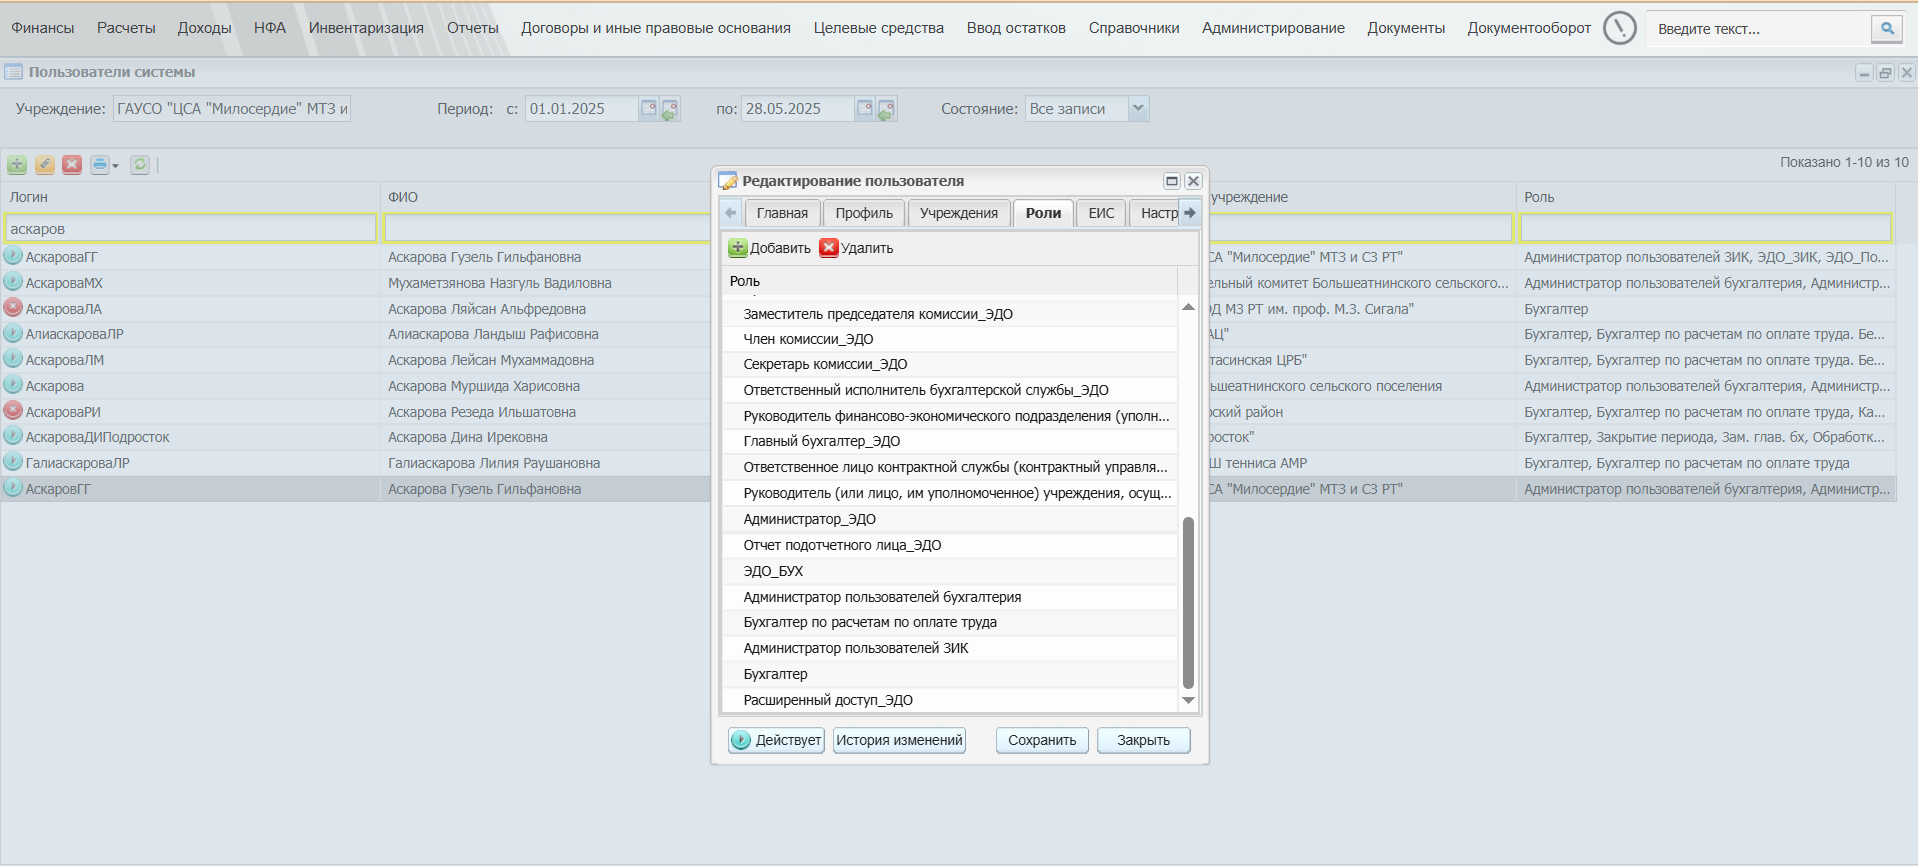Open the calendar picker for the end date
Image resolution: width=1918 pixels, height=866 pixels.
tap(865, 109)
